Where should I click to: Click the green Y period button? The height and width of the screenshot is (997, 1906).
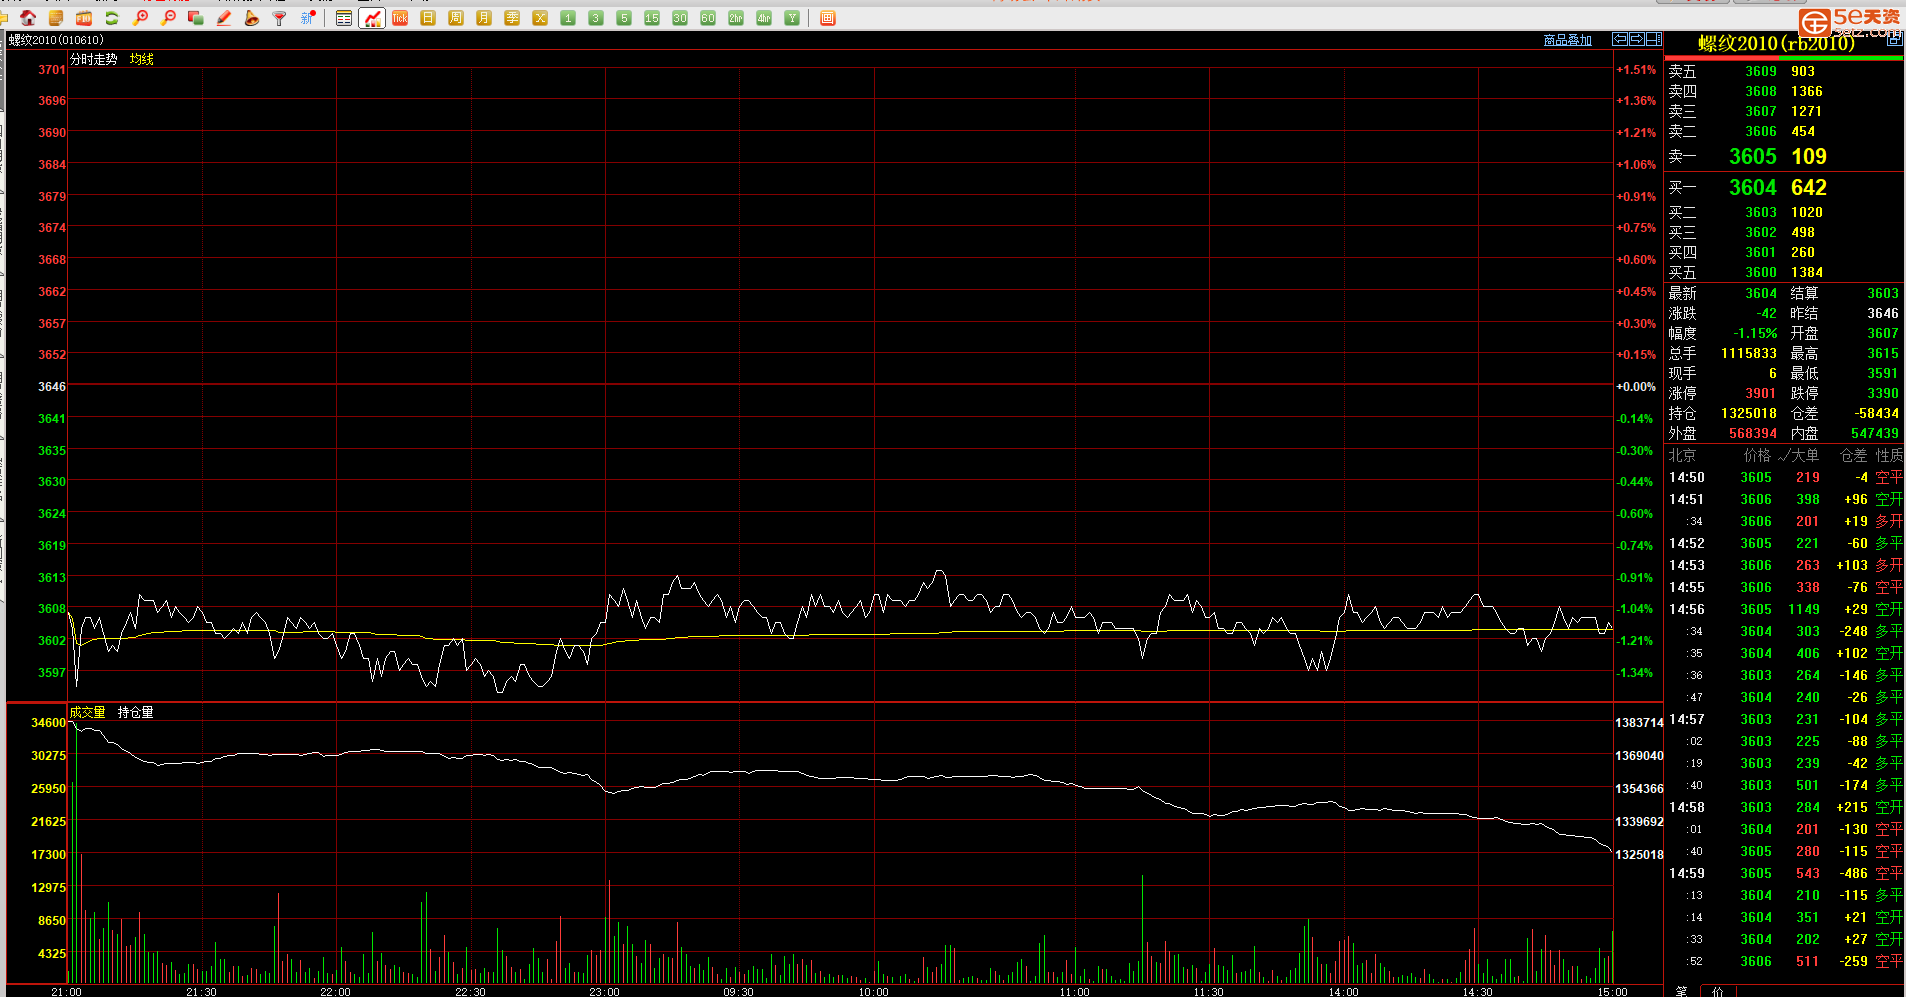[792, 18]
